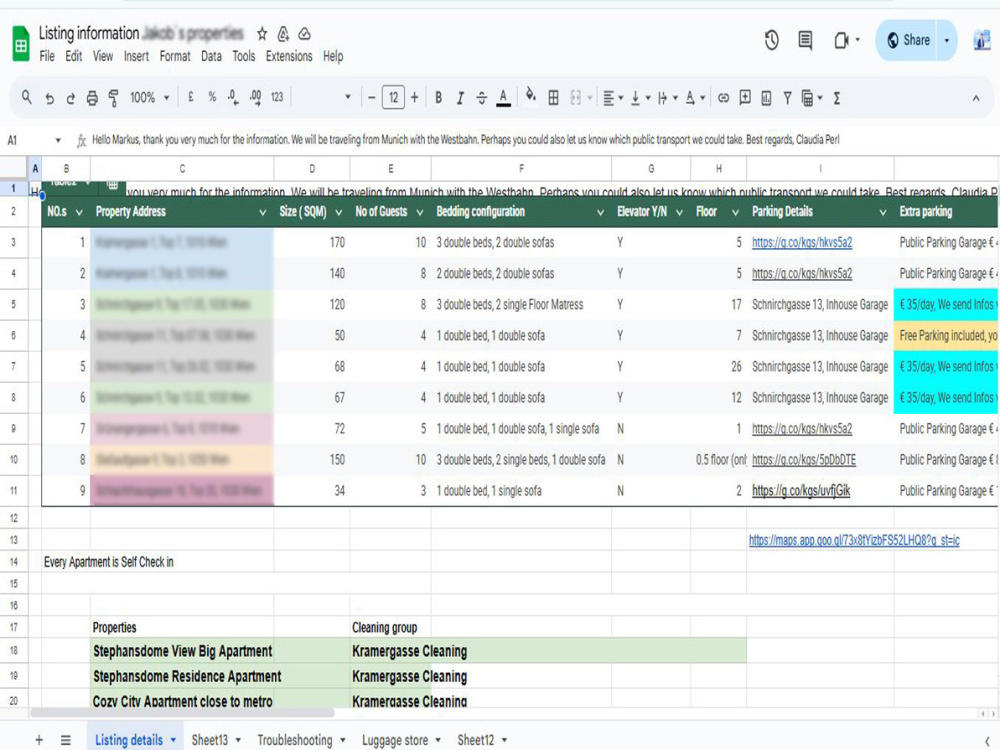This screenshot has width=1000, height=750.
Task: Open the functions sigma menu
Action: point(837,98)
